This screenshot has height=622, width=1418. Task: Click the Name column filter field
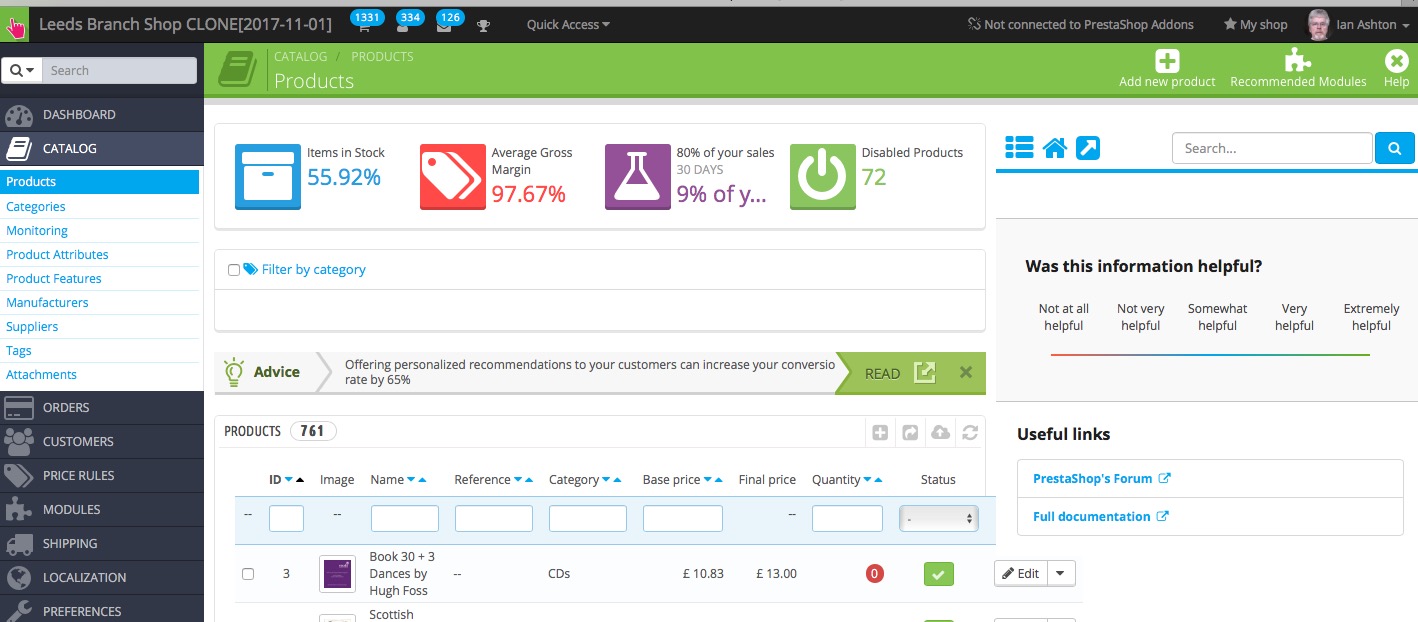click(405, 518)
